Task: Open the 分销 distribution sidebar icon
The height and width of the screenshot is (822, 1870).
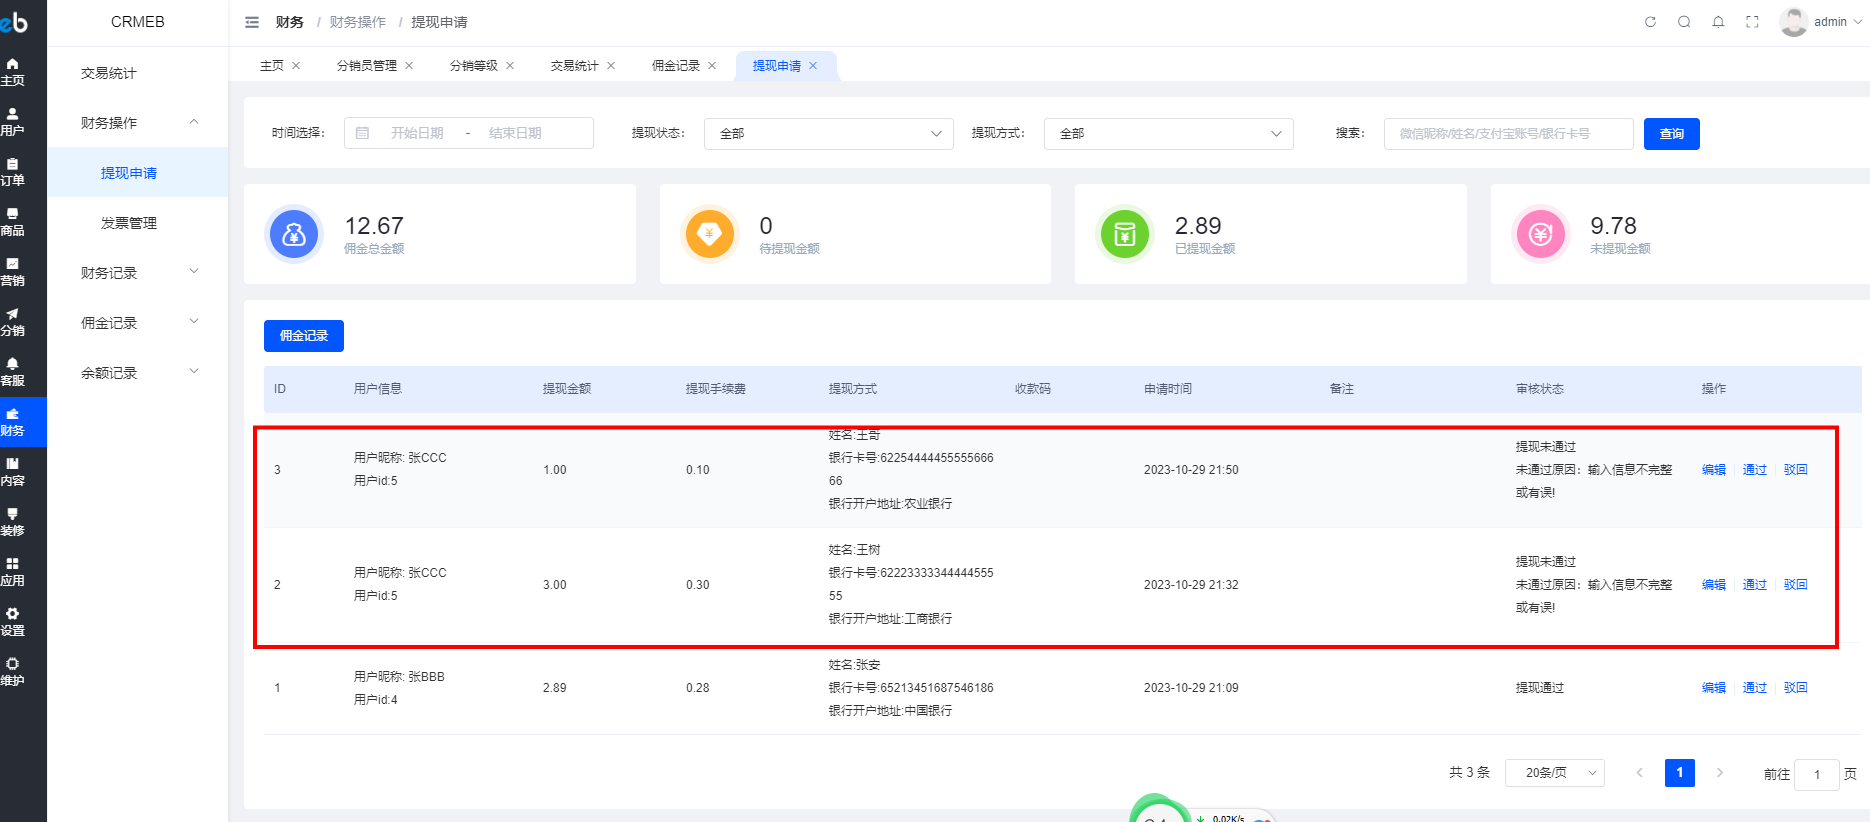Action: [x=12, y=322]
